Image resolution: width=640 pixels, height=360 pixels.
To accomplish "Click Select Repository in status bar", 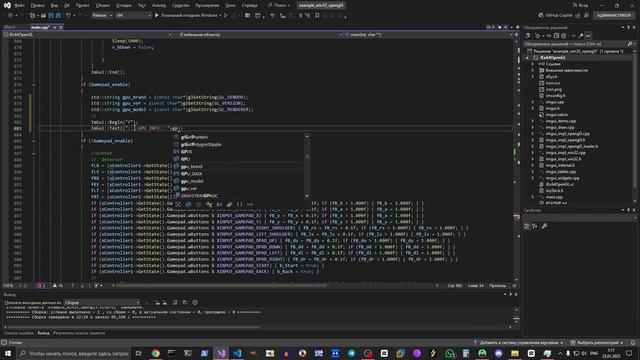I will (597, 343).
